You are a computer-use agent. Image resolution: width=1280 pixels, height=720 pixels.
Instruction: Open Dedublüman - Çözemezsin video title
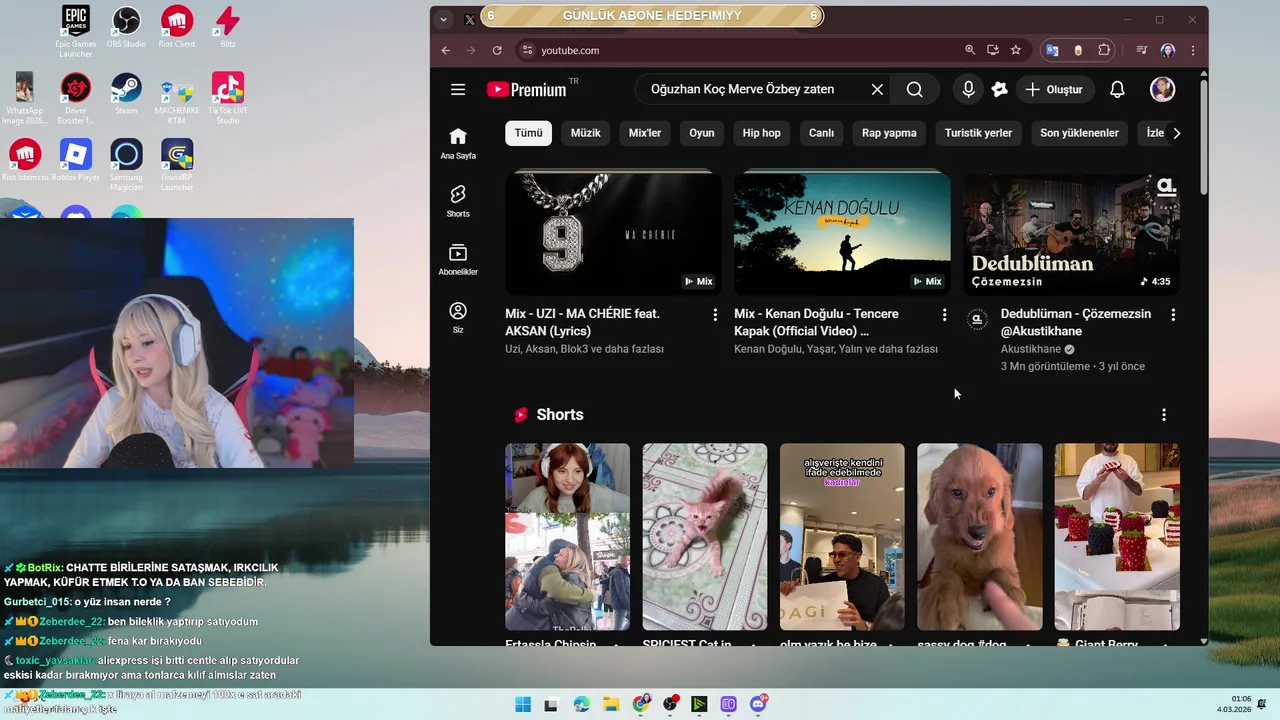(x=1076, y=322)
